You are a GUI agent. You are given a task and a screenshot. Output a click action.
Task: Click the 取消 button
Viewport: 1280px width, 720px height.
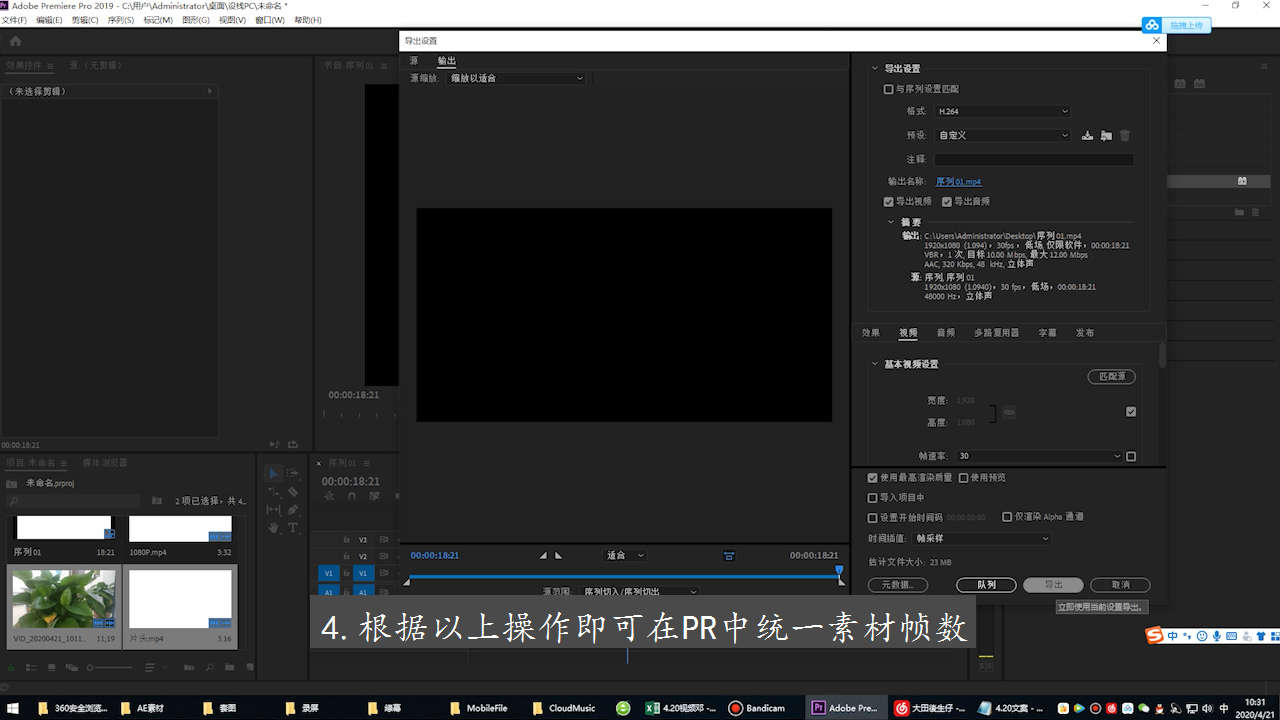[1120, 585]
